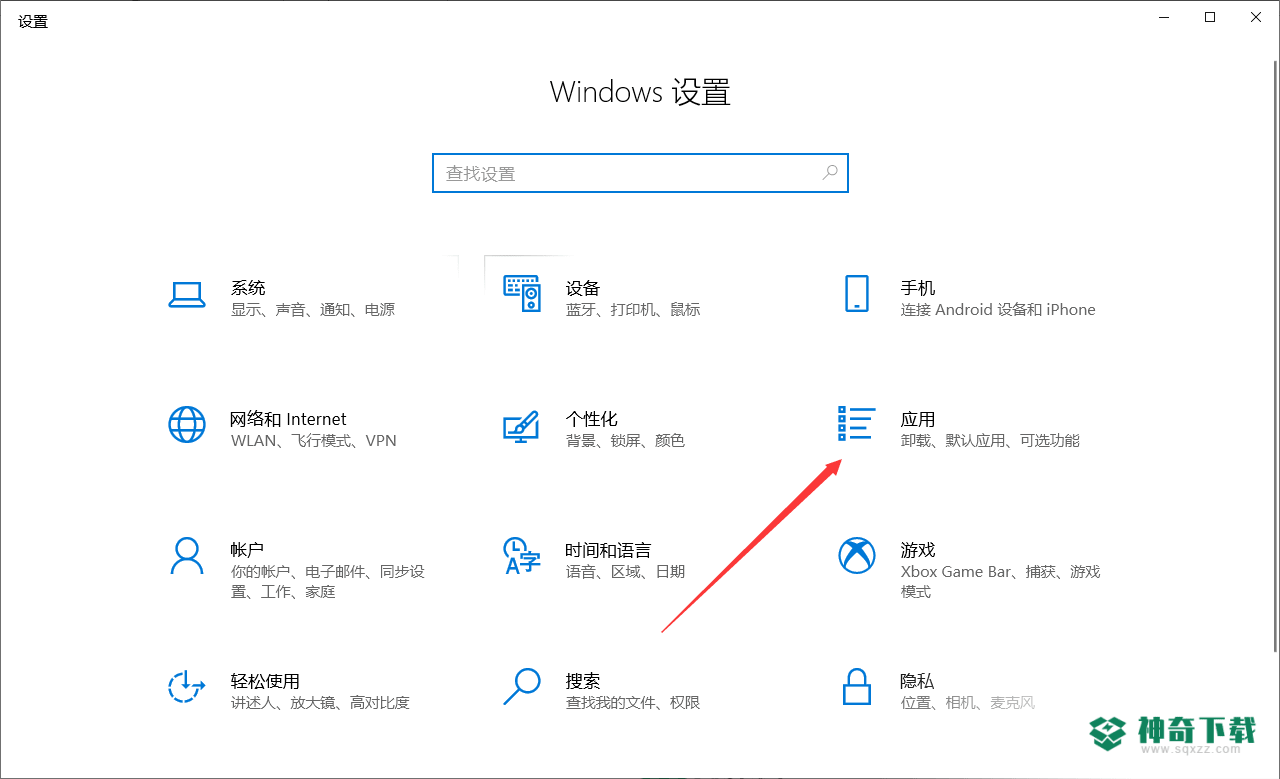Click 卸载、默认应用、可选功能 description
1280x779 pixels.
[x=990, y=441]
